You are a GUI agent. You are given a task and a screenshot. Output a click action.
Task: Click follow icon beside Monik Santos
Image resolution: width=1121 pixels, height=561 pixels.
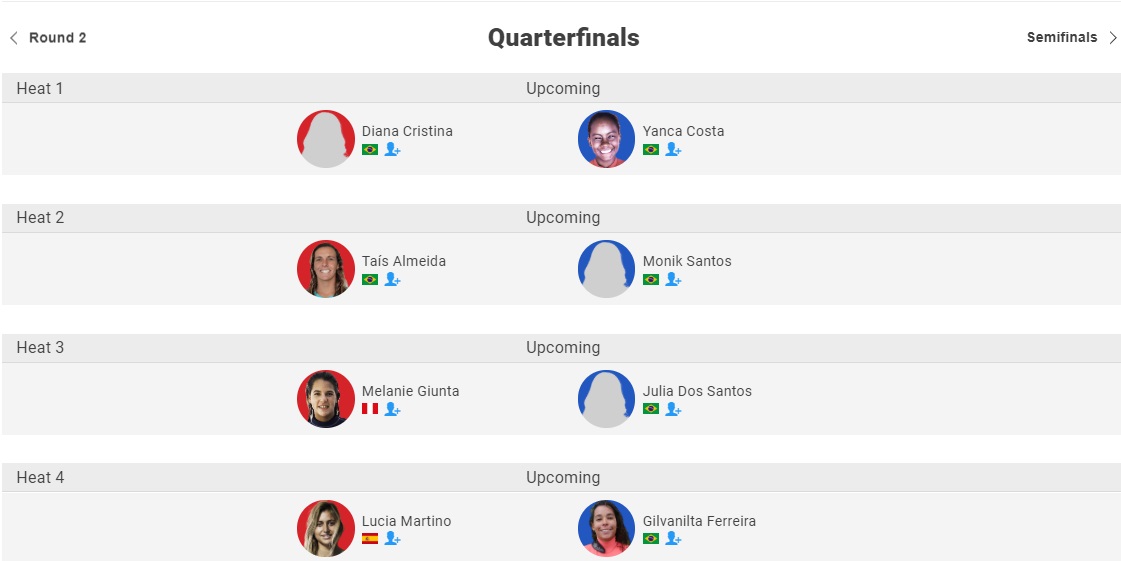[673, 279]
